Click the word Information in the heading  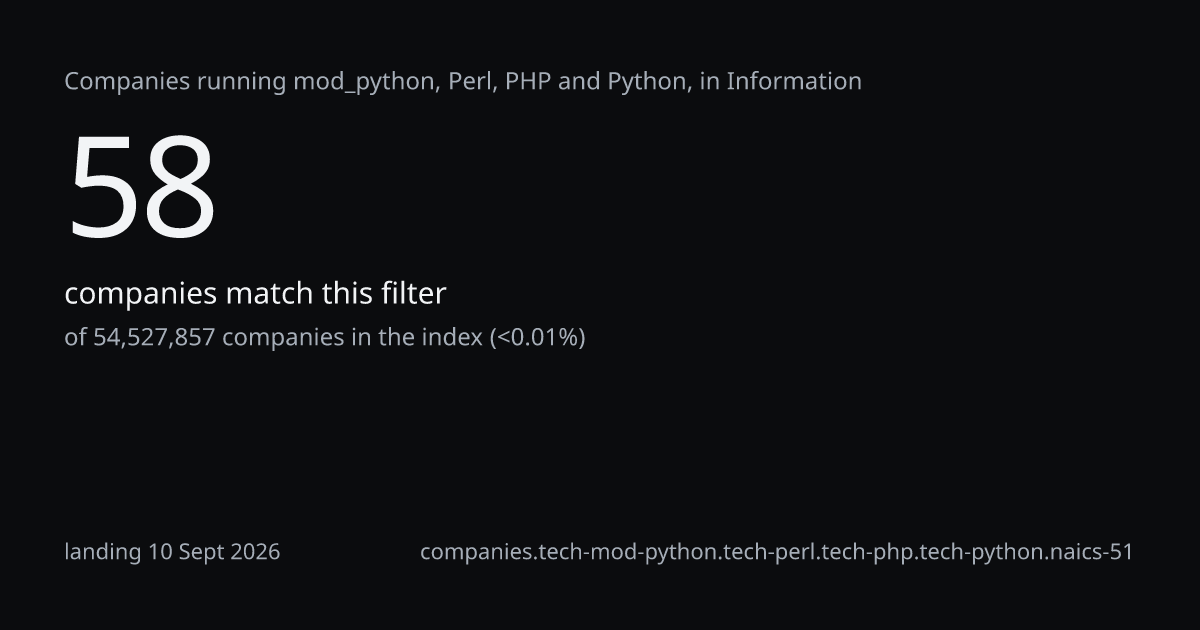794,81
